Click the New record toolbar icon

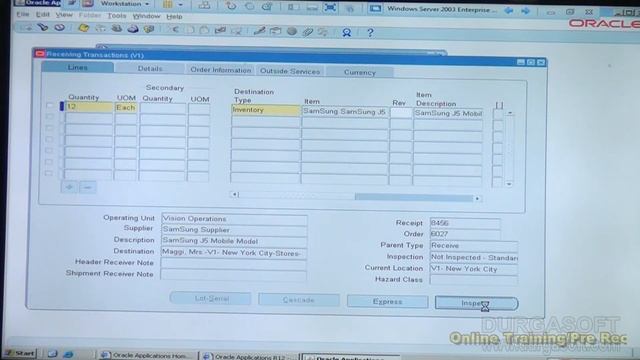(x=27, y=28)
